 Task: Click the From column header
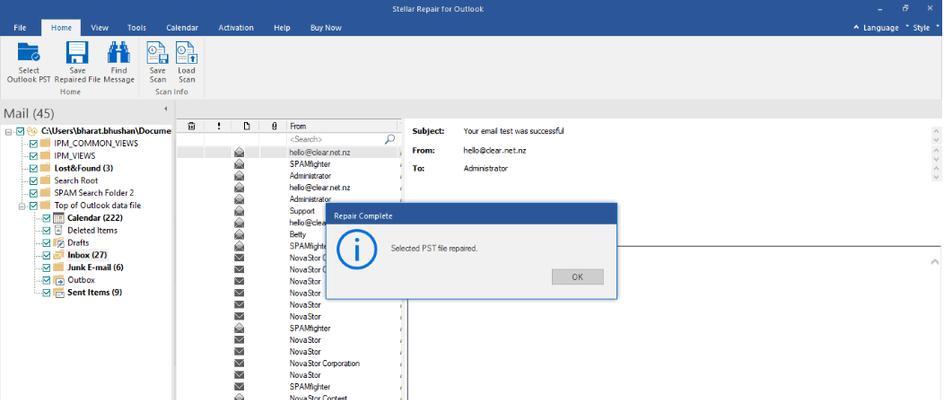click(341, 126)
